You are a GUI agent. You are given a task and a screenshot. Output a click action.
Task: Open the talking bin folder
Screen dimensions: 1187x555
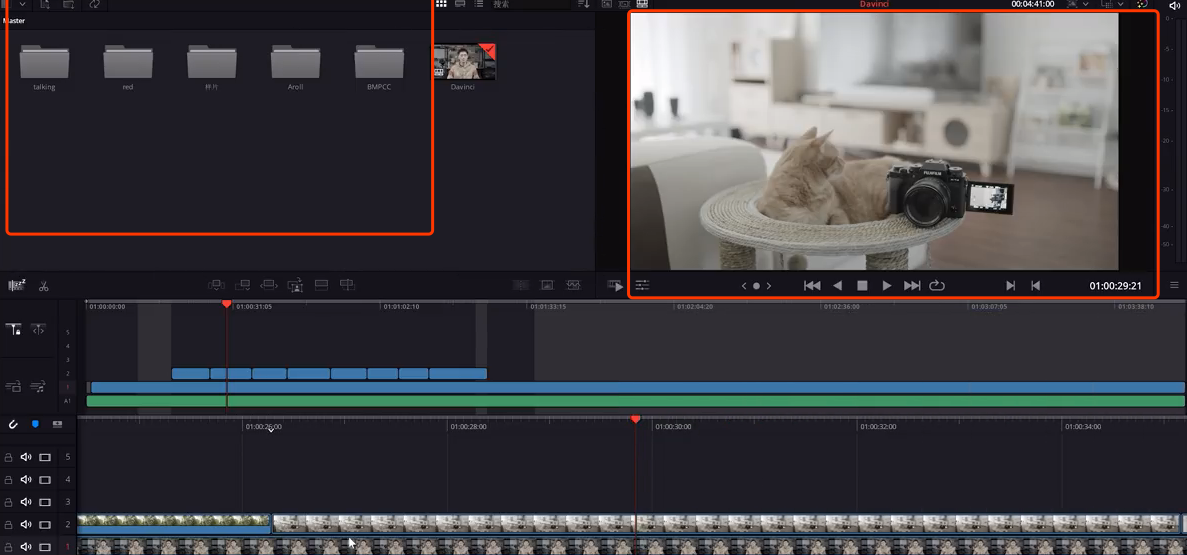[x=44, y=62]
